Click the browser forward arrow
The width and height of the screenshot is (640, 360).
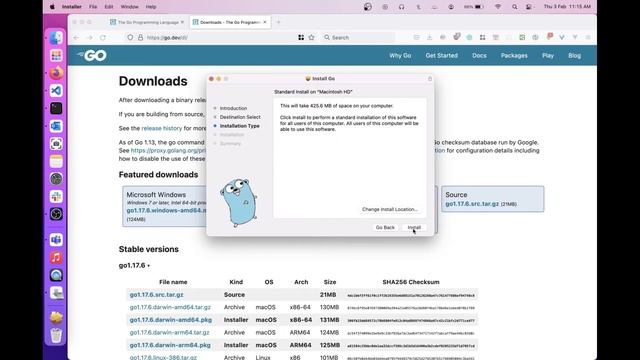89,38
